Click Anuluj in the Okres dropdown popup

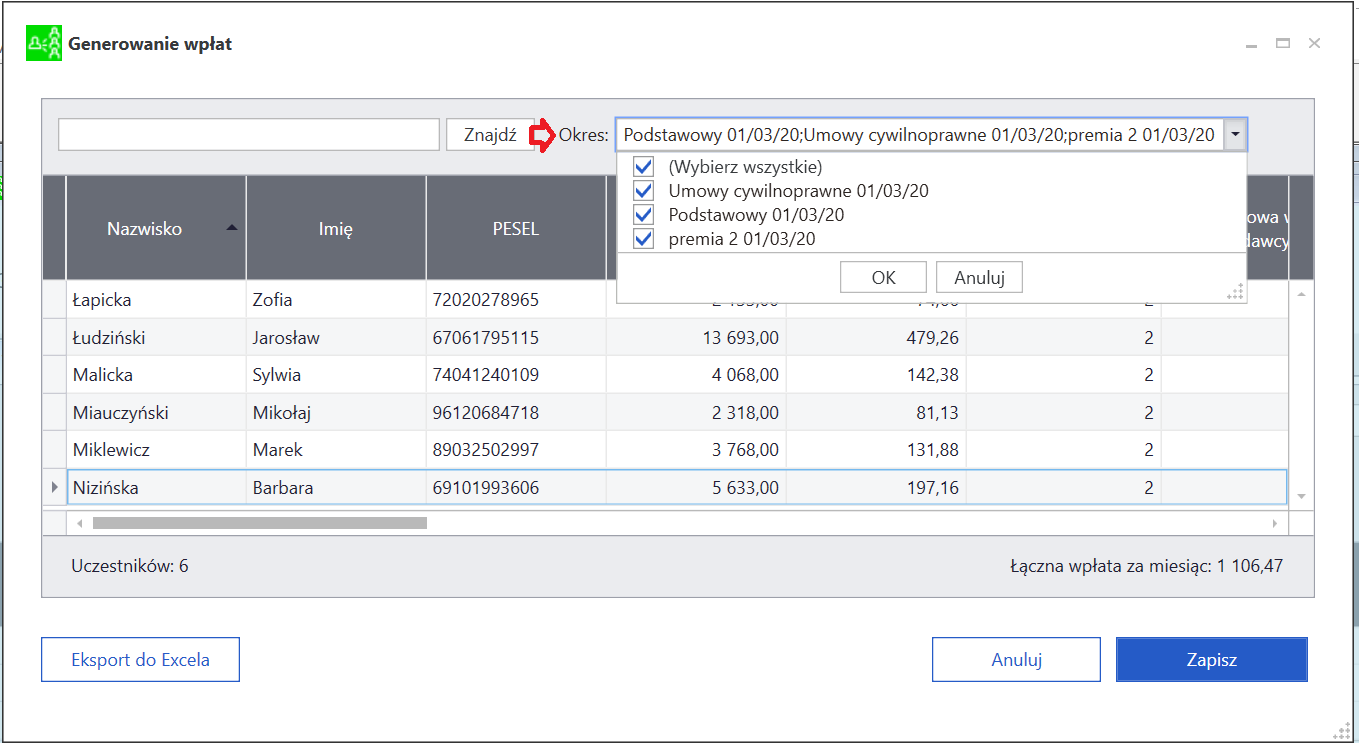click(x=979, y=277)
